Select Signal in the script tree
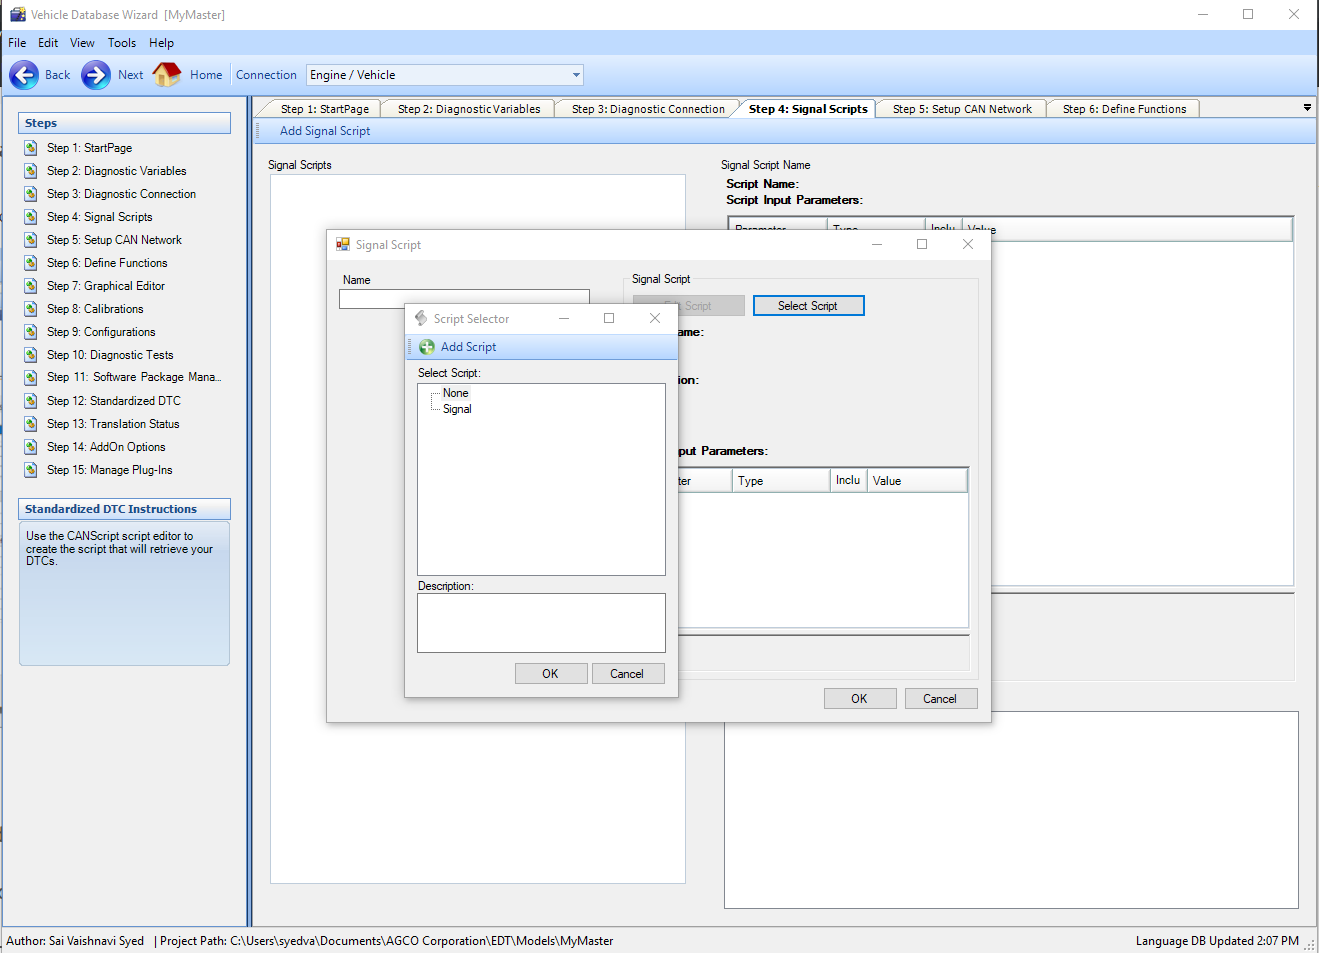The image size is (1319, 953). (457, 409)
